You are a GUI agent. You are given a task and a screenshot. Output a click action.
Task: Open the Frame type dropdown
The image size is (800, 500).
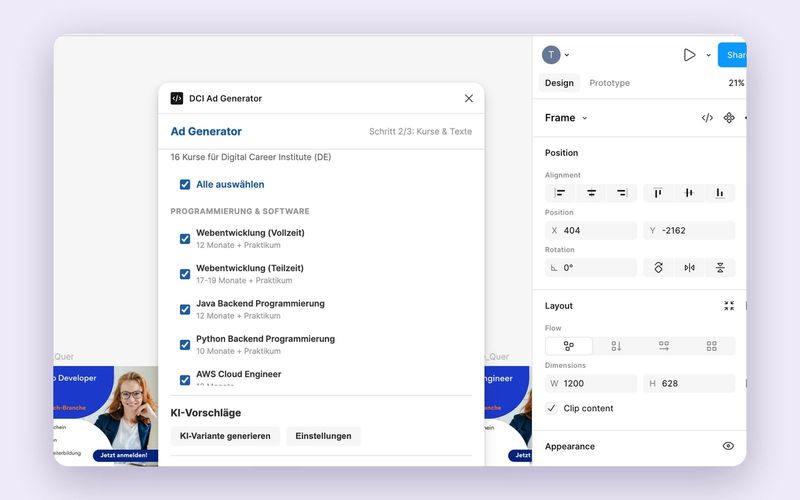[x=585, y=118]
